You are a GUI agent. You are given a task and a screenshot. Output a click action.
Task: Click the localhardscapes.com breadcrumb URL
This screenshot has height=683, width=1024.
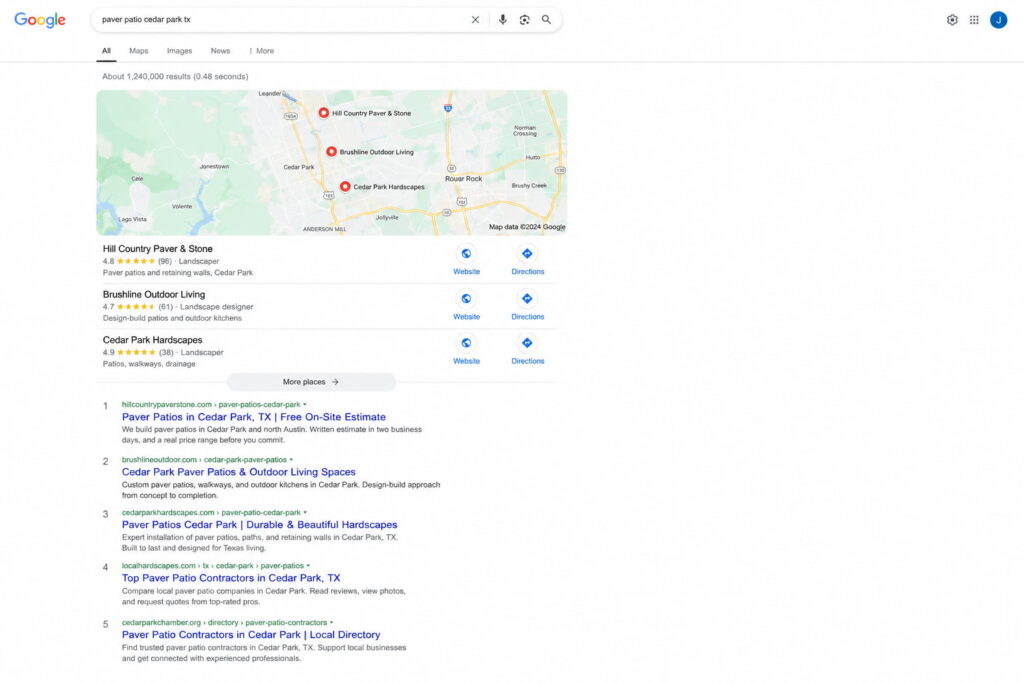[x=212, y=566]
